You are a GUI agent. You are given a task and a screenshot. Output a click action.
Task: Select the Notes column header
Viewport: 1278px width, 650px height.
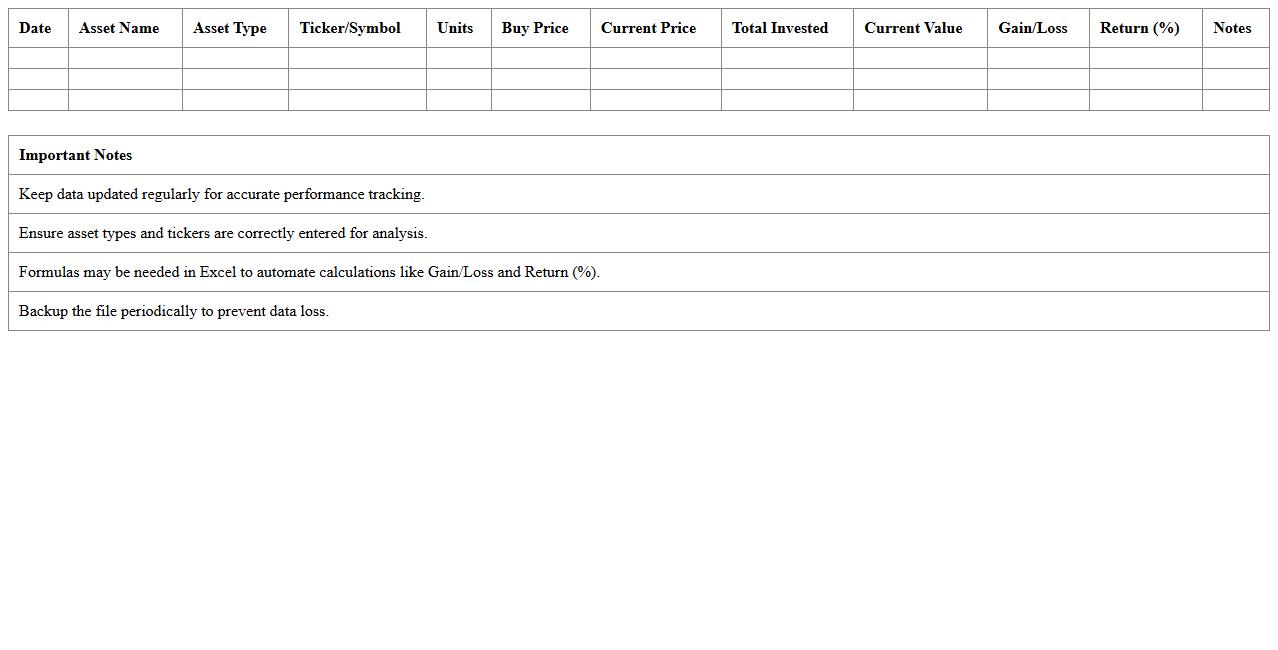1232,28
